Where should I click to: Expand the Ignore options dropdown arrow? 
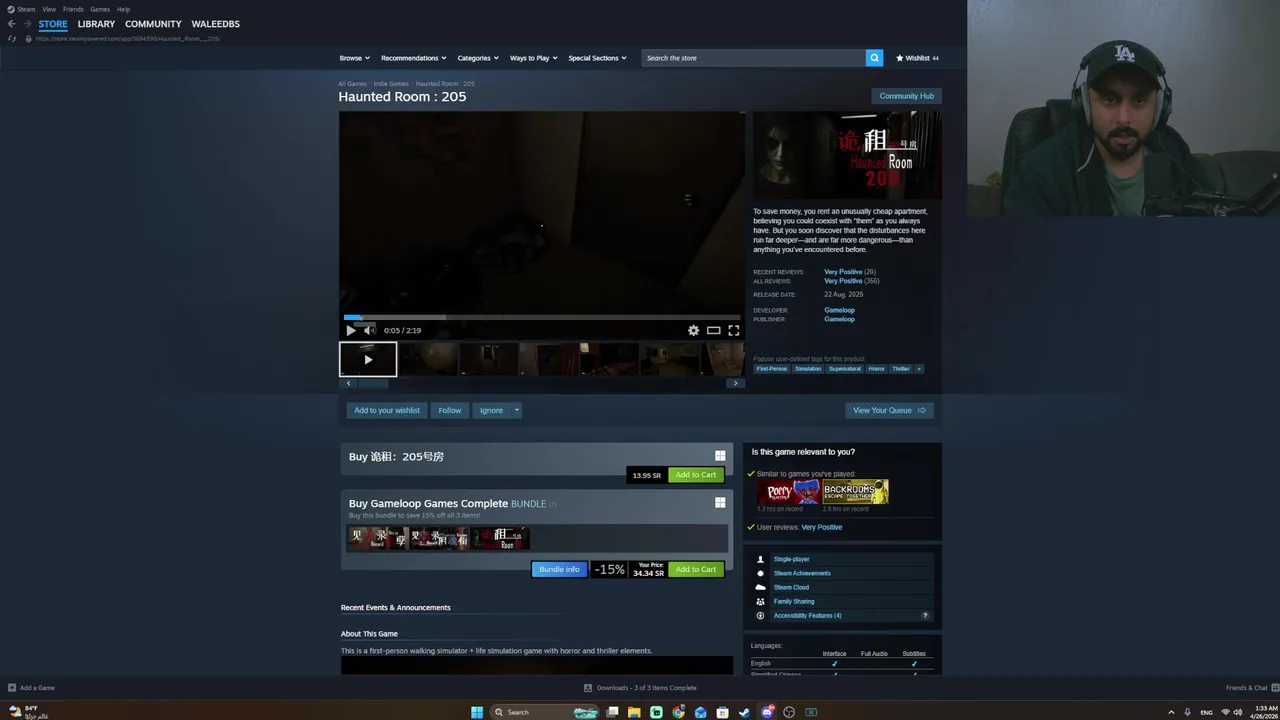[x=516, y=410]
